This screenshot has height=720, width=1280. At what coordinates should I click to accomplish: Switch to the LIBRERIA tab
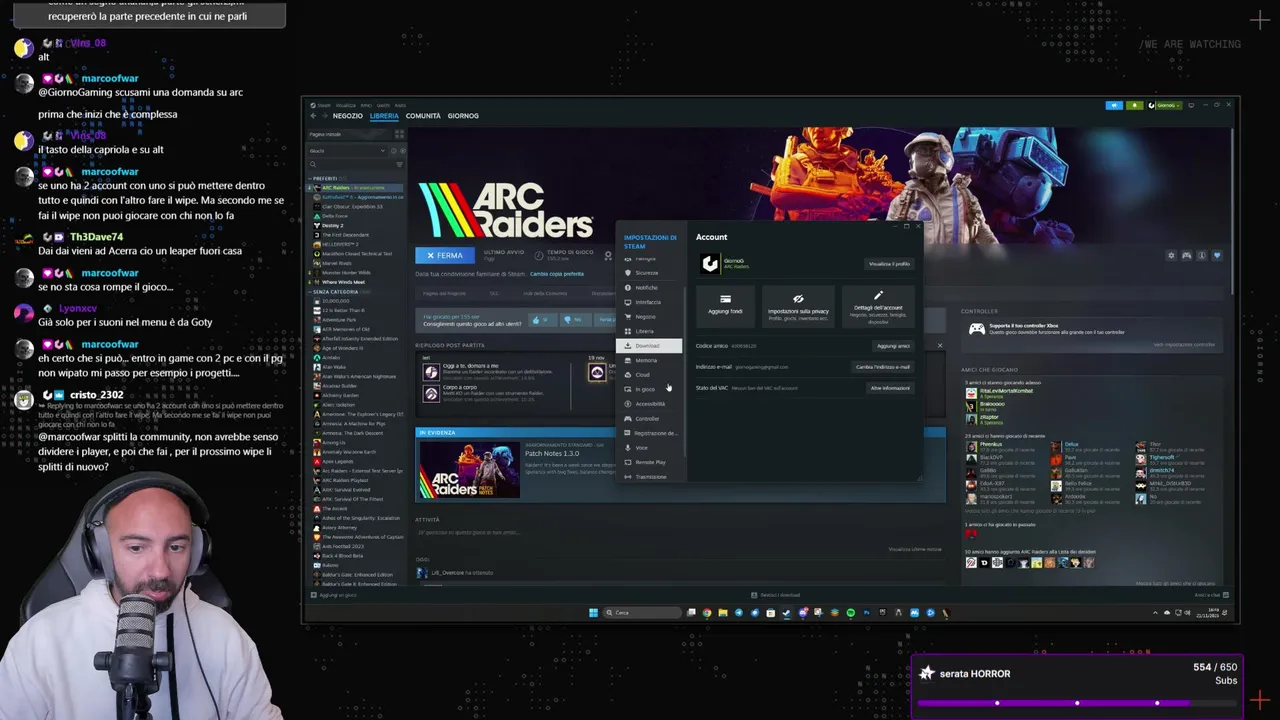384,116
